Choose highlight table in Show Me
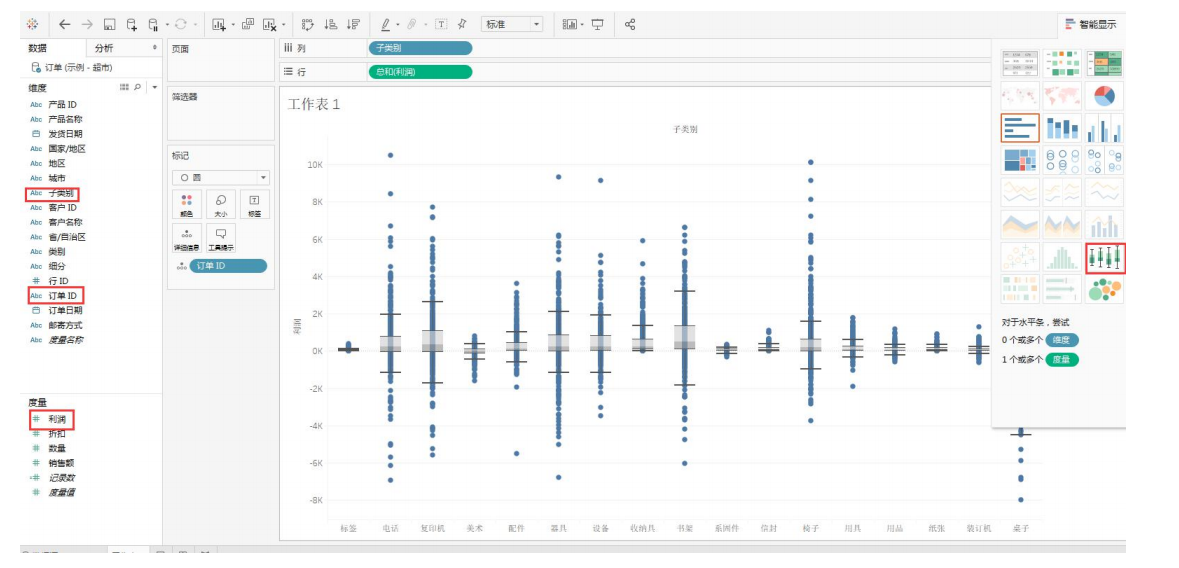The image size is (1179, 568). (1104, 64)
